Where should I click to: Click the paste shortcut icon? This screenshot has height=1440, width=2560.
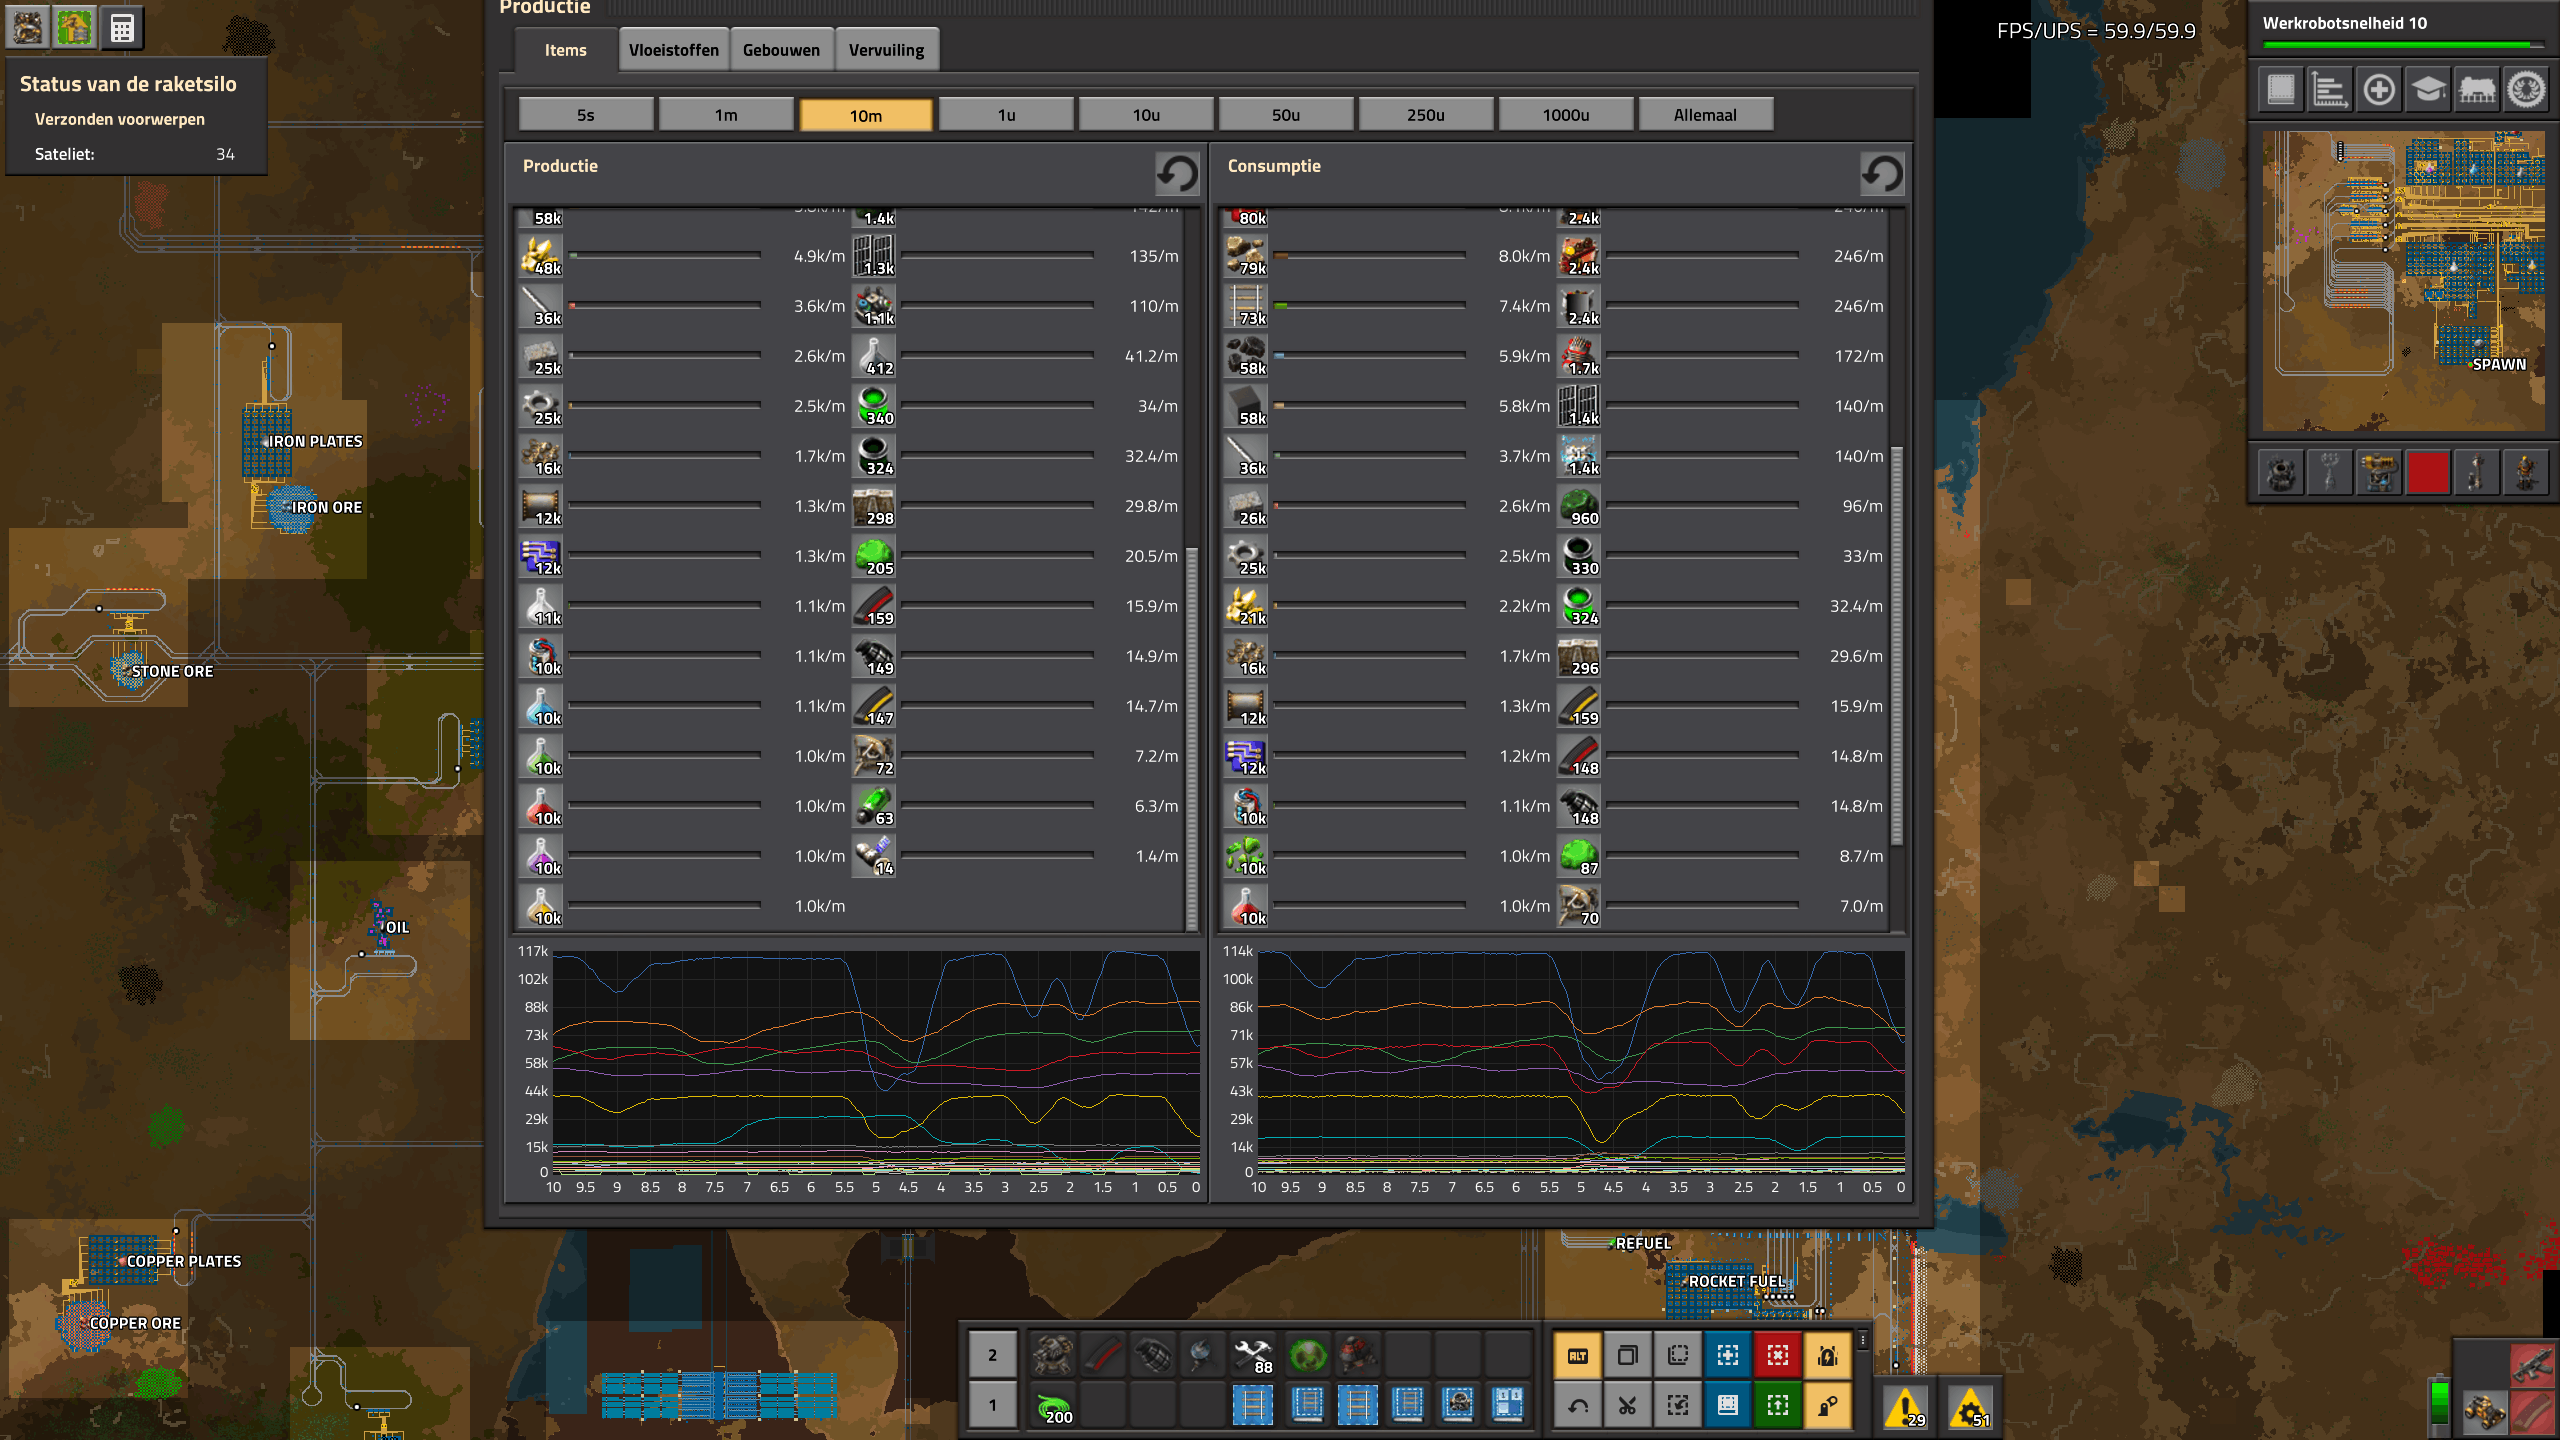[x=1678, y=1406]
